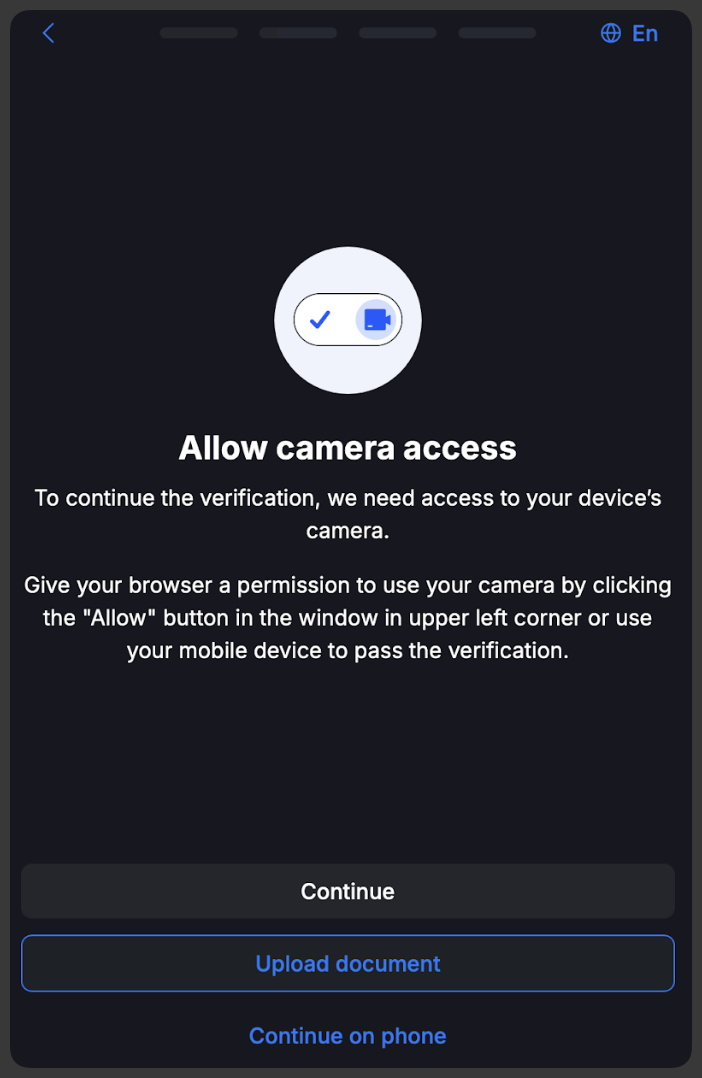Viewport: 702px width, 1078px height.
Task: Click the Continue button
Action: [x=348, y=891]
